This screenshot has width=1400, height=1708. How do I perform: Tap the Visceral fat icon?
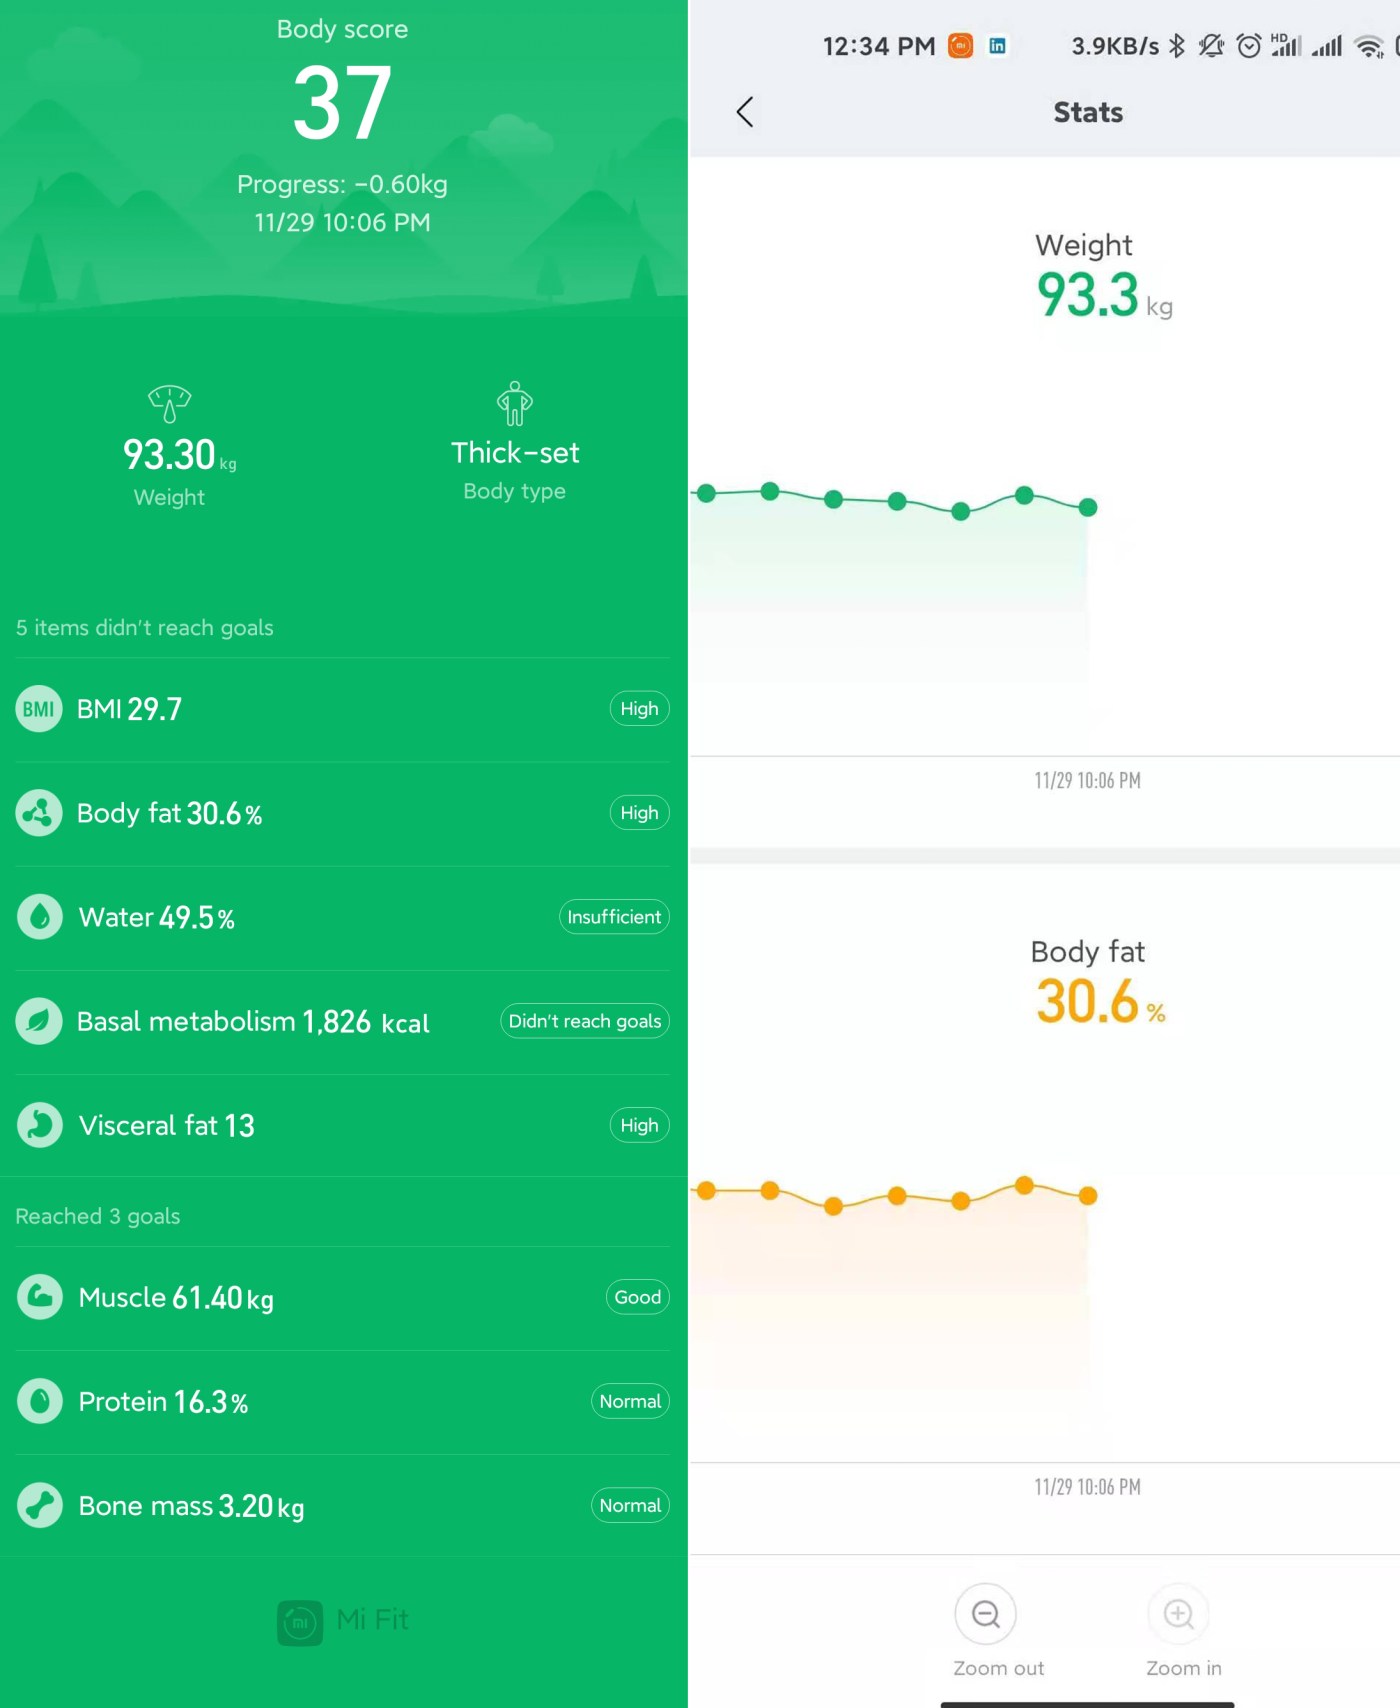pyautogui.click(x=39, y=1125)
